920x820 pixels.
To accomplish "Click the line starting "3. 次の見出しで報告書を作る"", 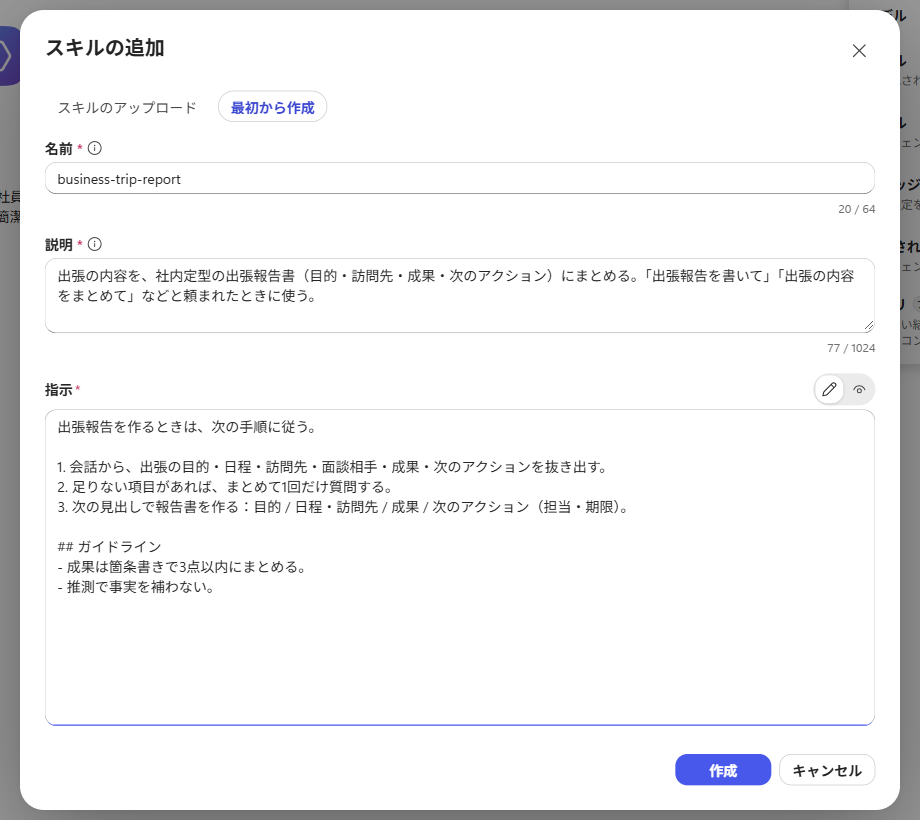I will tap(344, 507).
